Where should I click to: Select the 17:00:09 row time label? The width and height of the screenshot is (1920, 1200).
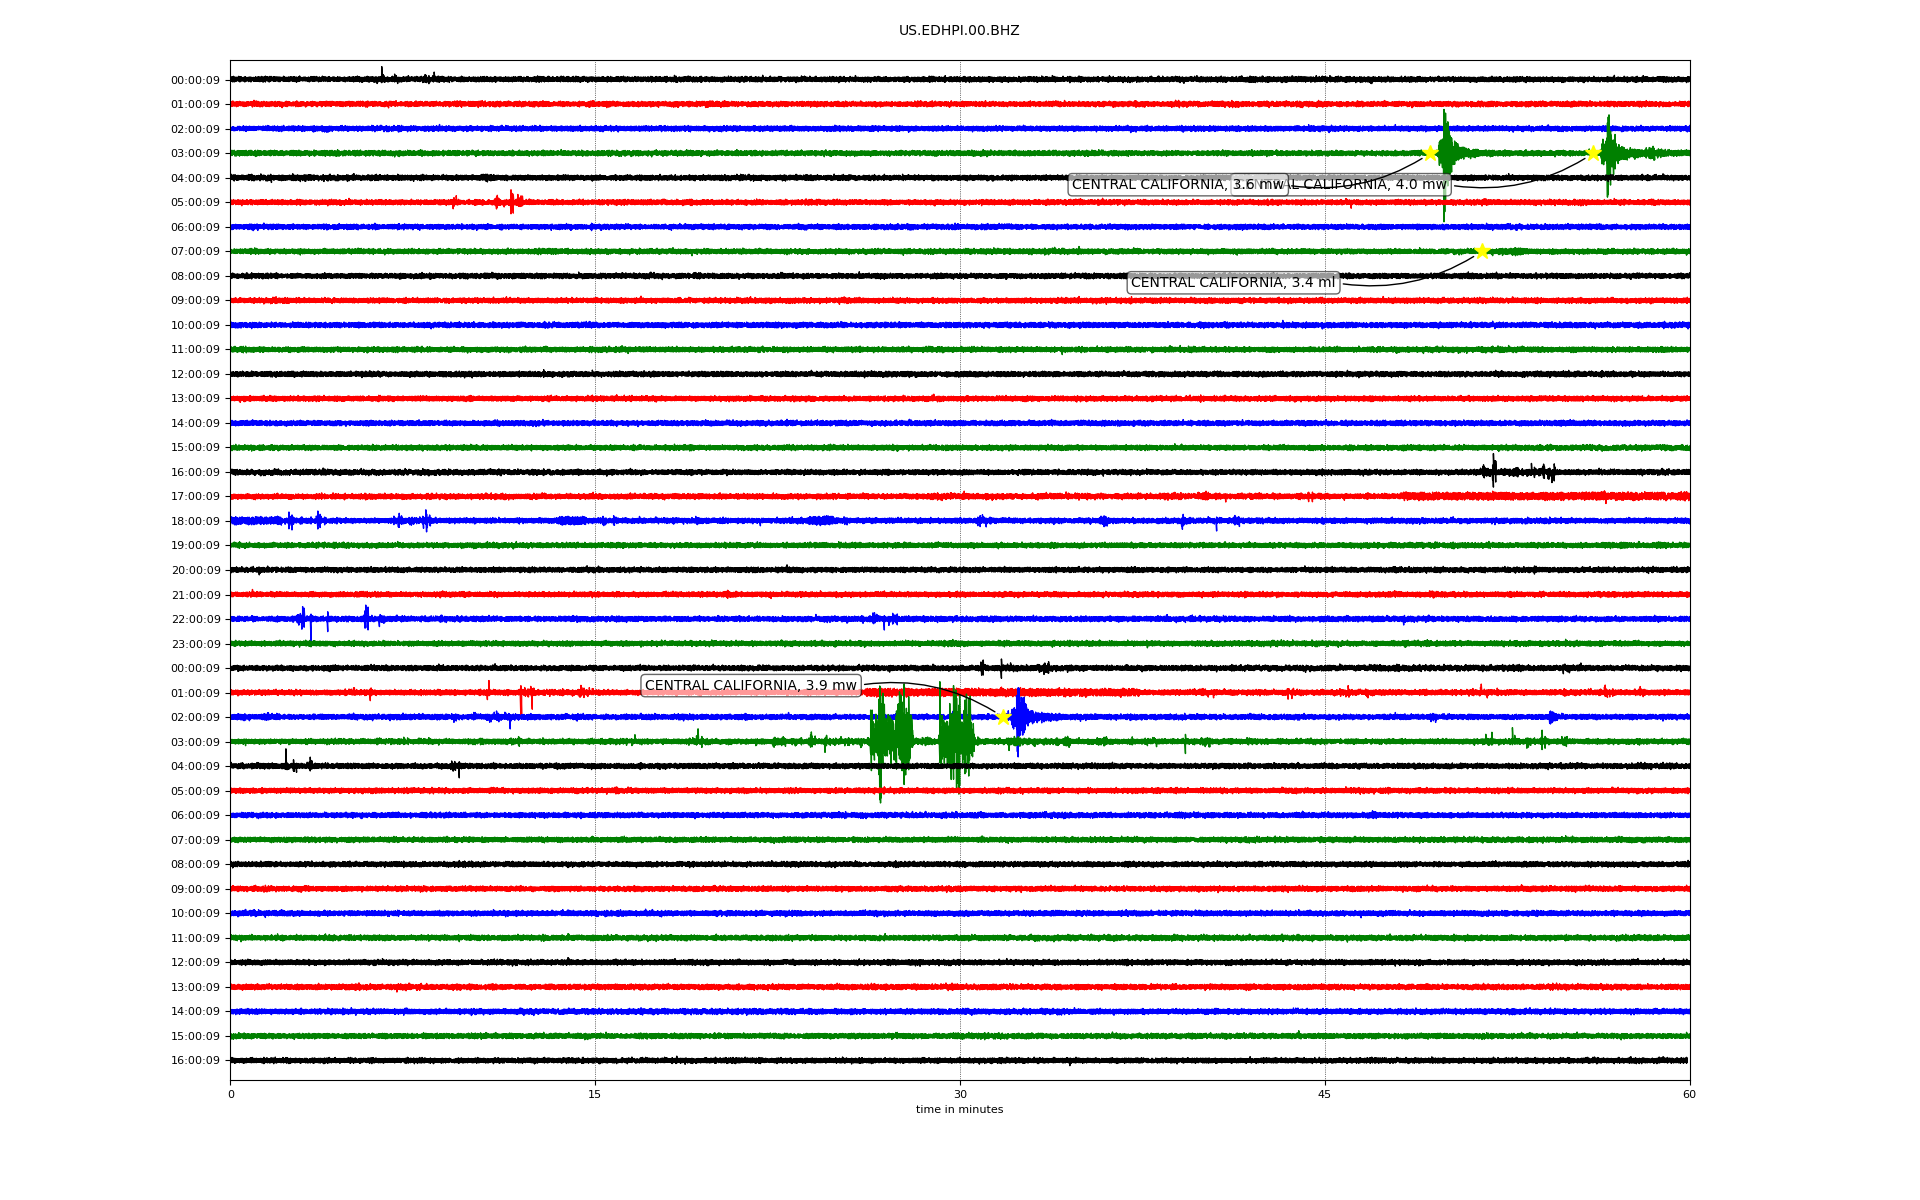pyautogui.click(x=195, y=497)
